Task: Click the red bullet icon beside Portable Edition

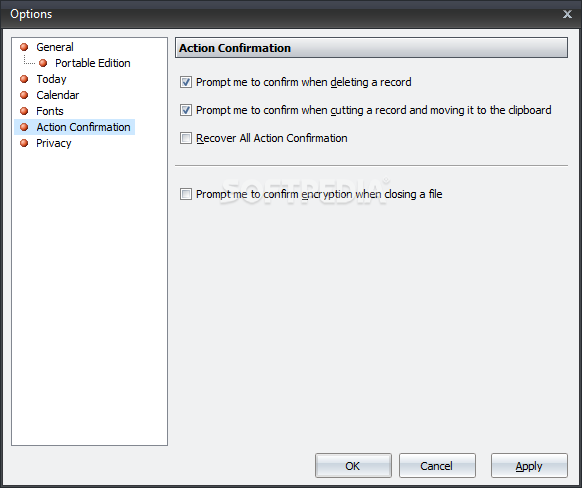Action: [43, 63]
